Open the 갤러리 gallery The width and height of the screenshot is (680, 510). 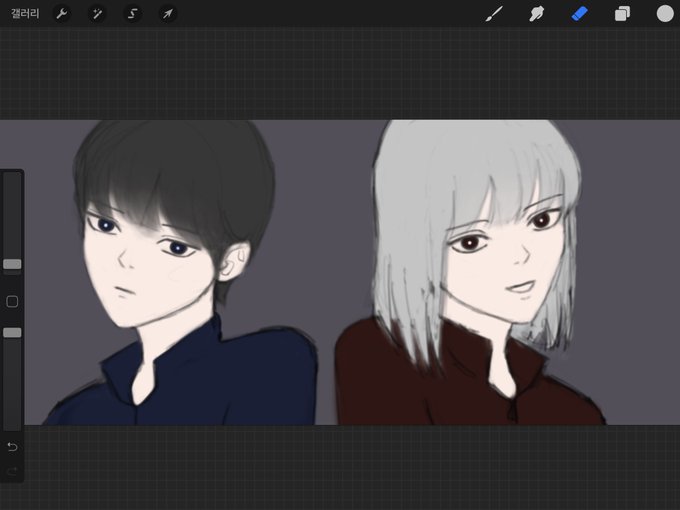25,14
